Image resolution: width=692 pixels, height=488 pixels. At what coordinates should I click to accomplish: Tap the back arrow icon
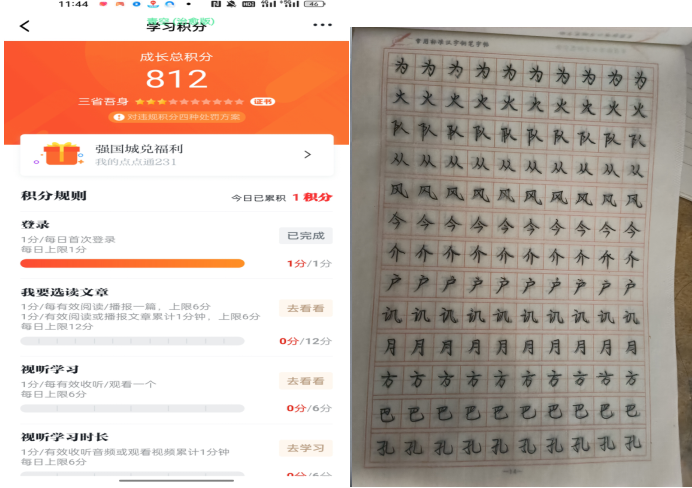click(x=25, y=26)
